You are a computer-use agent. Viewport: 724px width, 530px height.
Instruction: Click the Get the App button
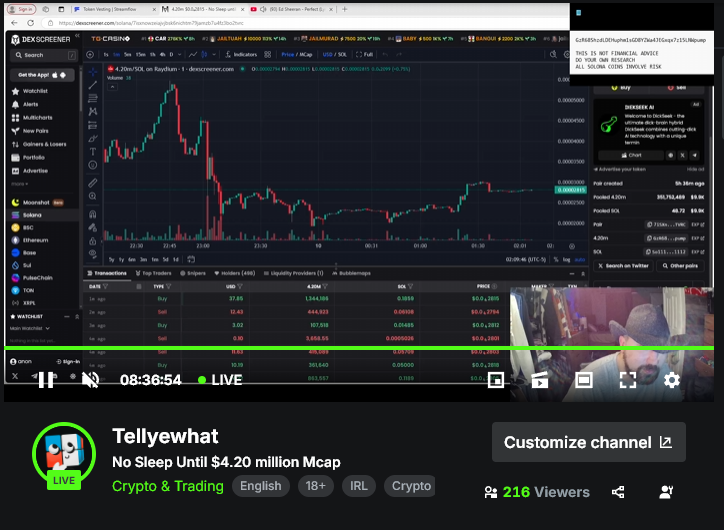click(42, 75)
